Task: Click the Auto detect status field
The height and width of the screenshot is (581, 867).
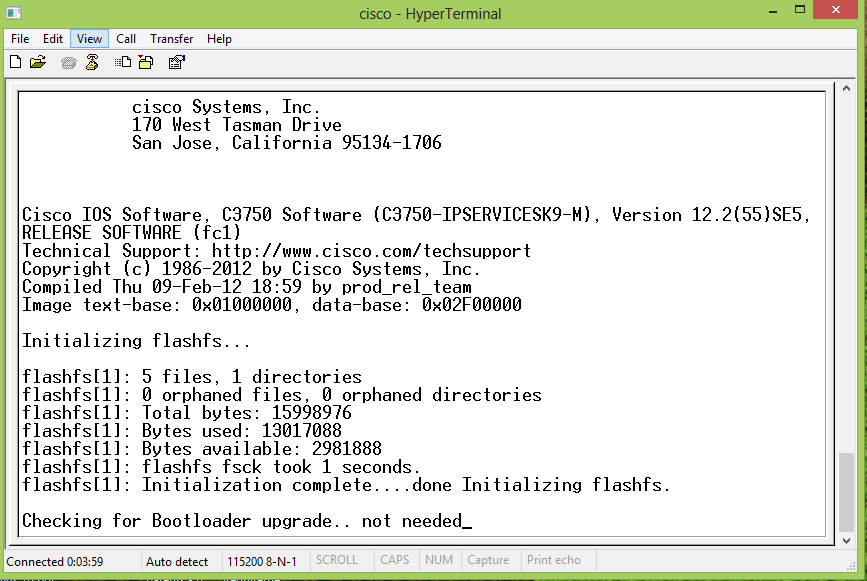Action: (180, 560)
